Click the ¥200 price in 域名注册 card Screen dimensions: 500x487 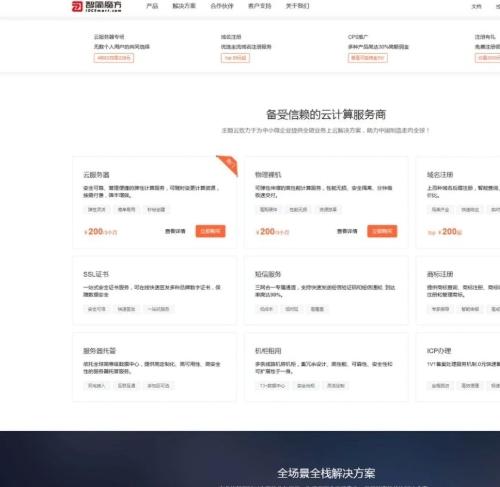445,231
